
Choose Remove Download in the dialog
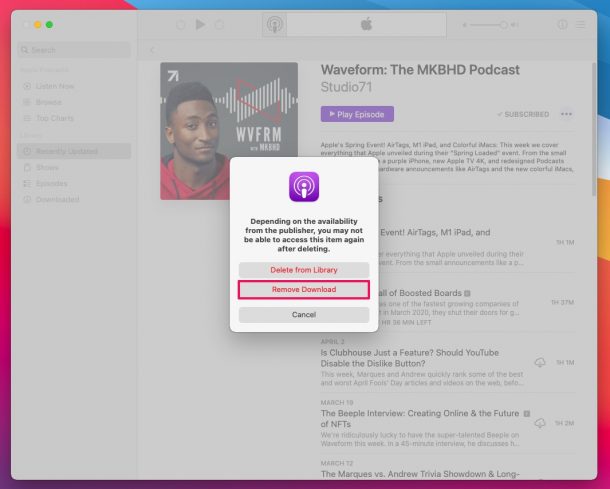(304, 289)
